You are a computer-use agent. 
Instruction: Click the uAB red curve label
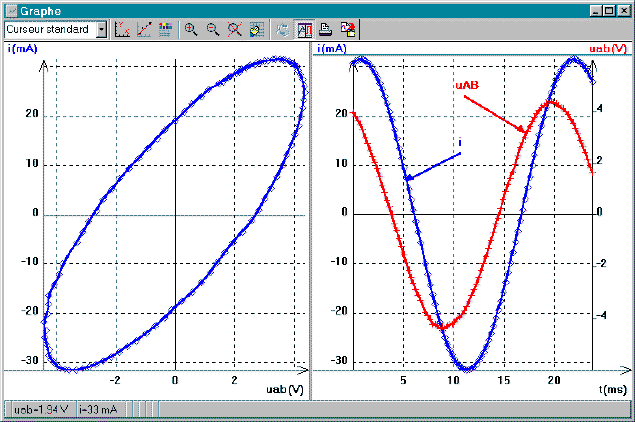(x=467, y=87)
